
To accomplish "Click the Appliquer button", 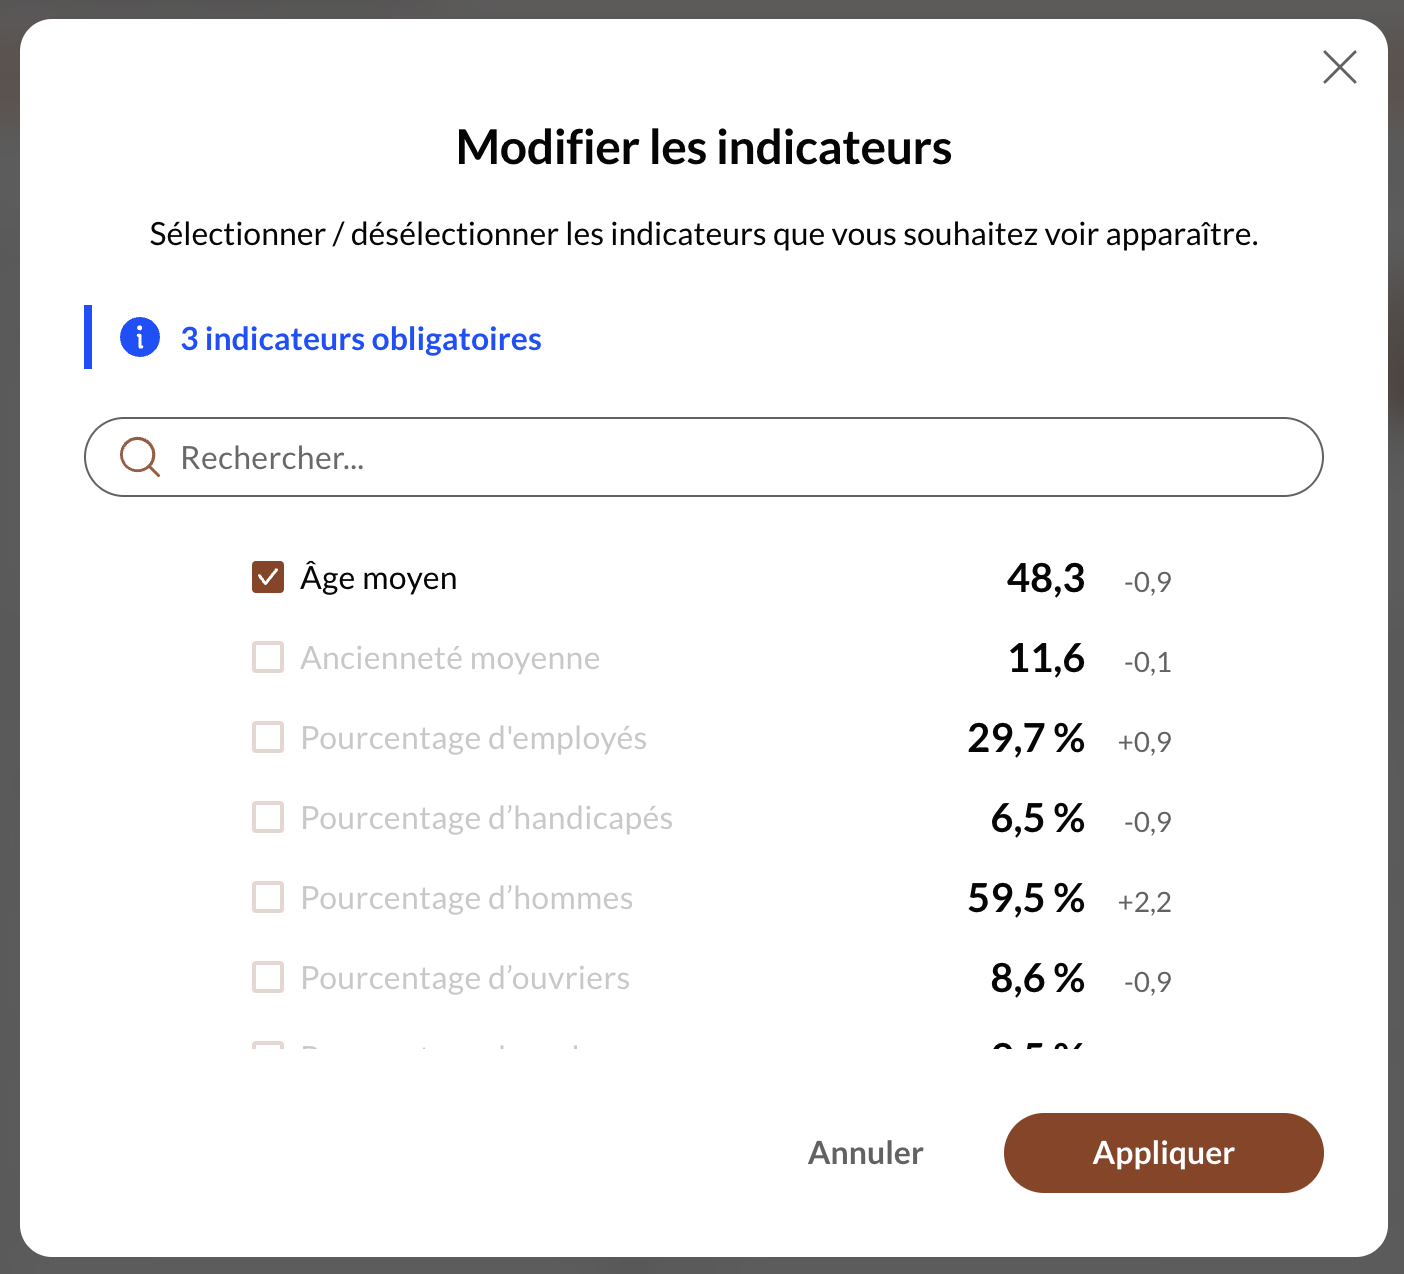I will 1163,1152.
